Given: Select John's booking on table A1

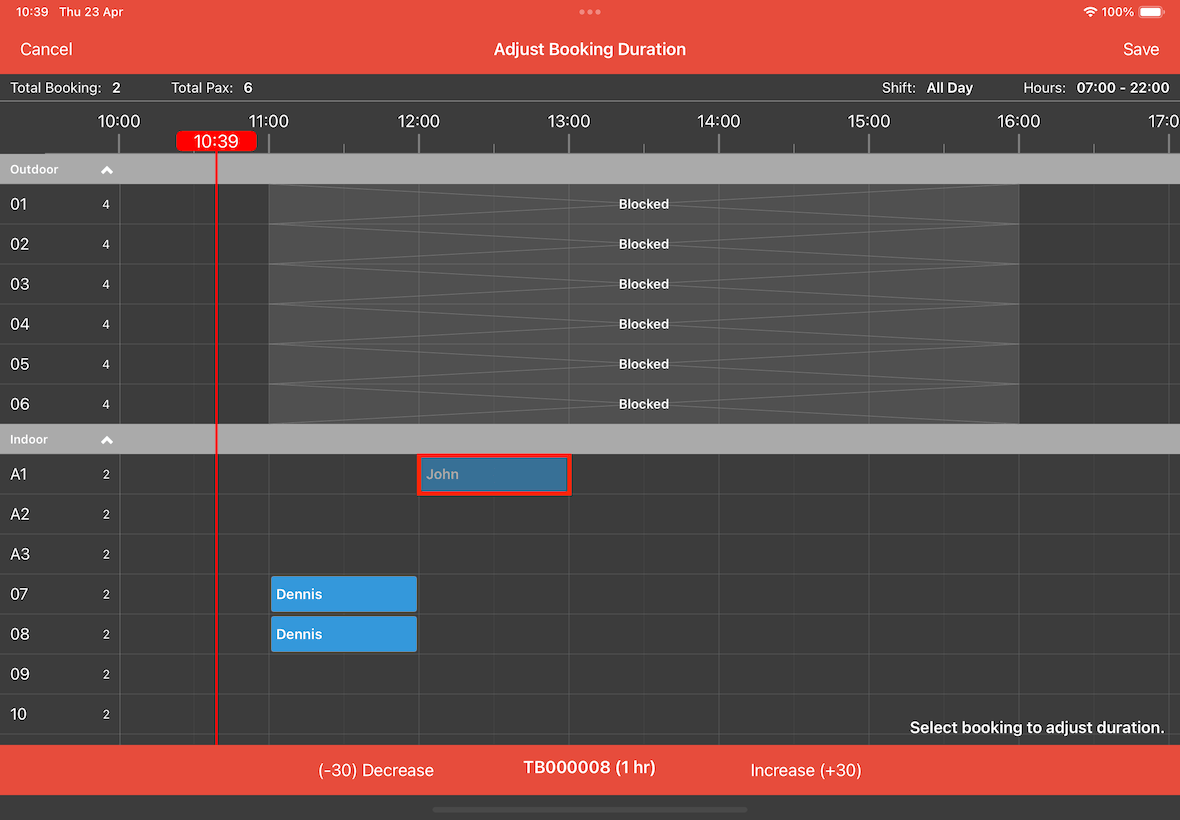Looking at the screenshot, I should pyautogui.click(x=494, y=475).
